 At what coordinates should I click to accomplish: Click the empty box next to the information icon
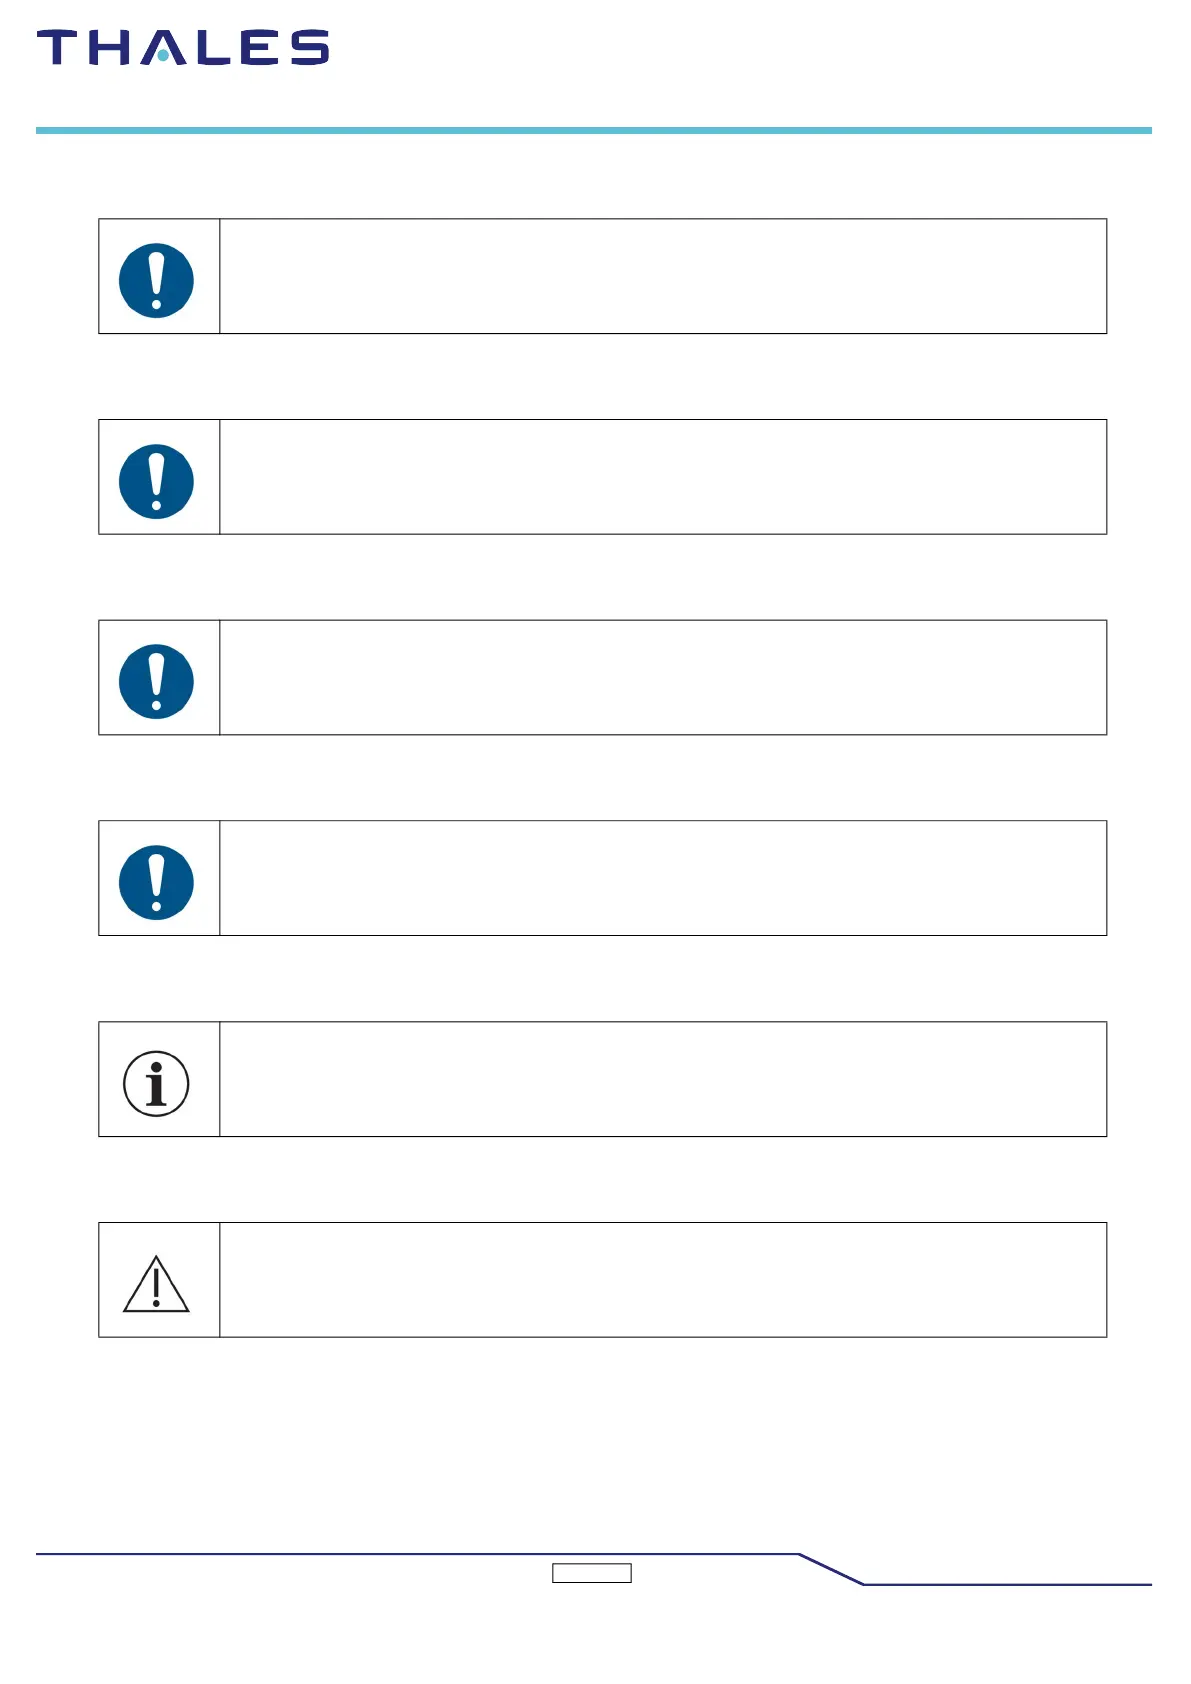pos(662,1079)
